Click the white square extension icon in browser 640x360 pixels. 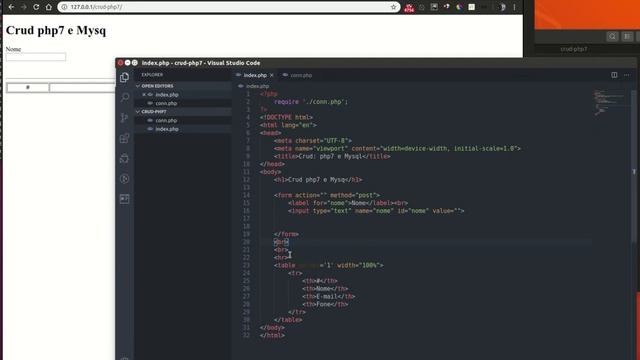click(471, 7)
